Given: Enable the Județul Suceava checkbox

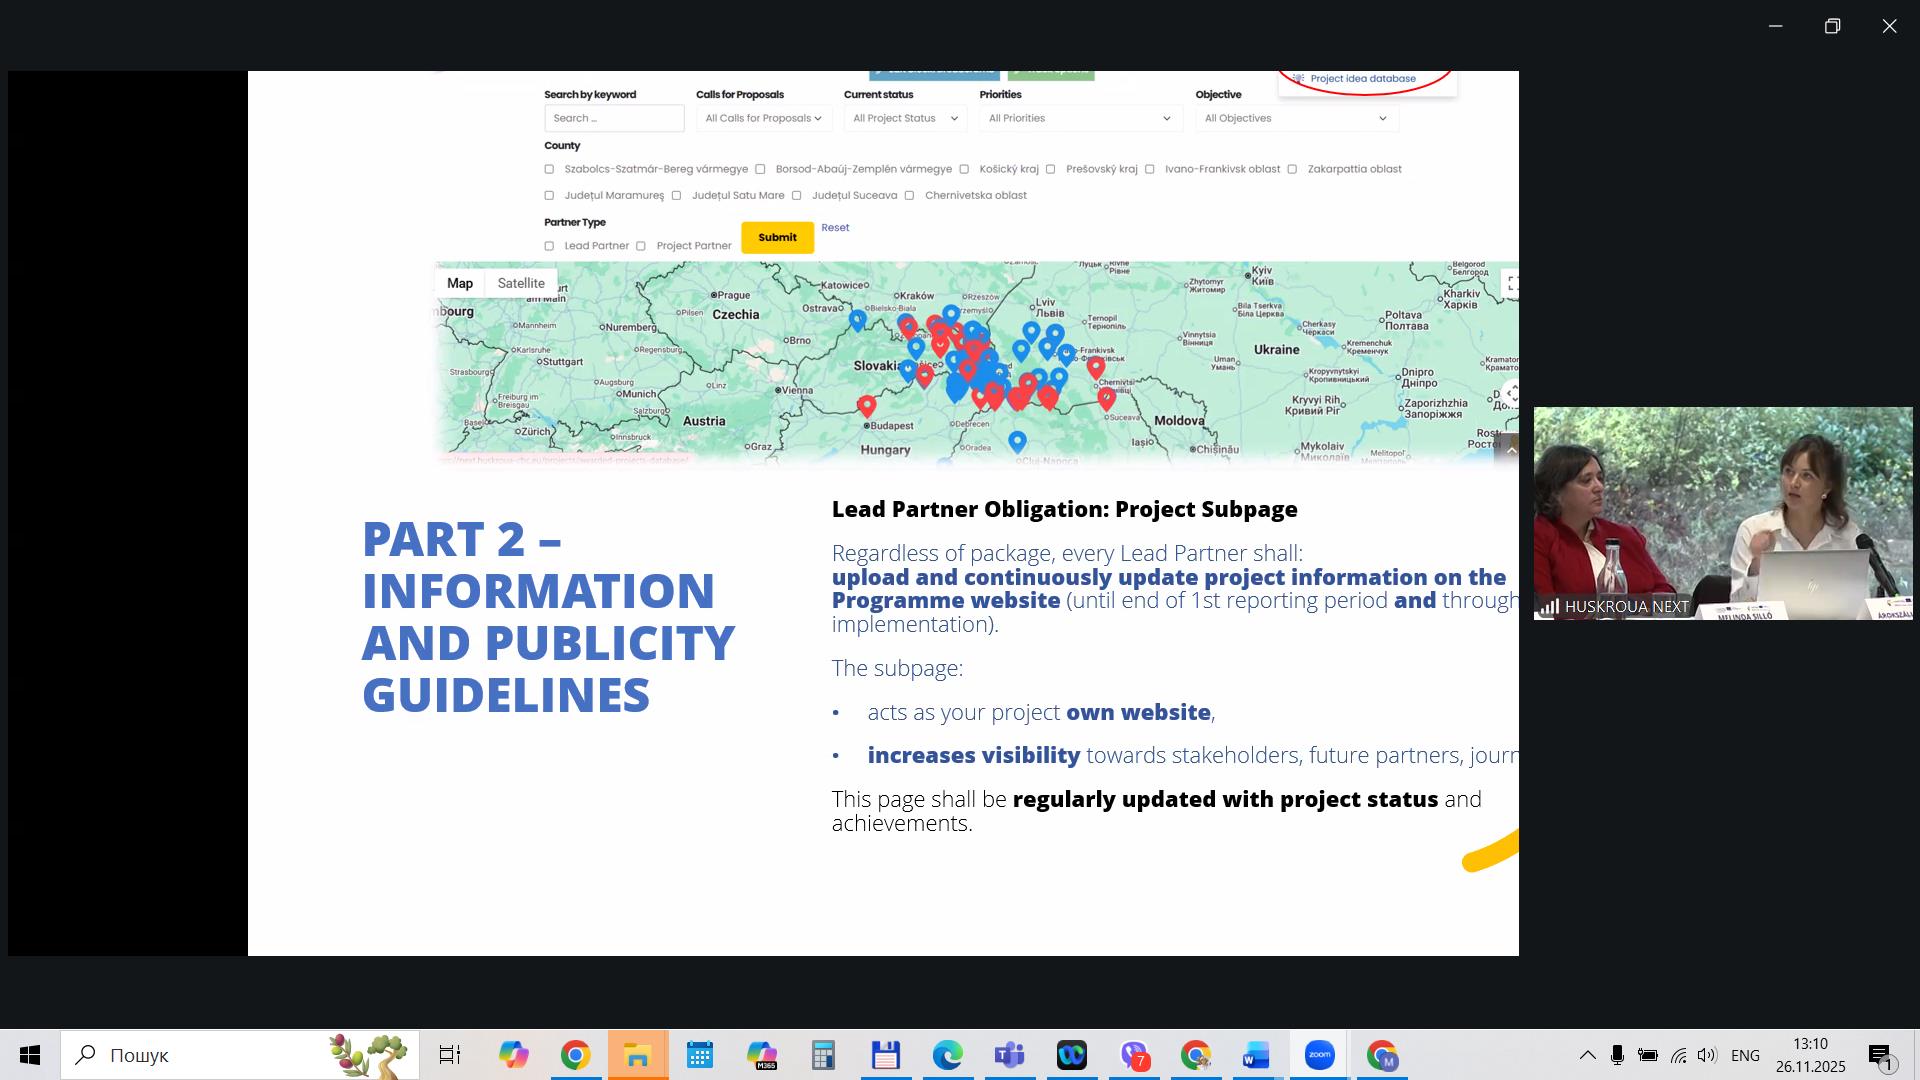Looking at the screenshot, I should [x=797, y=196].
